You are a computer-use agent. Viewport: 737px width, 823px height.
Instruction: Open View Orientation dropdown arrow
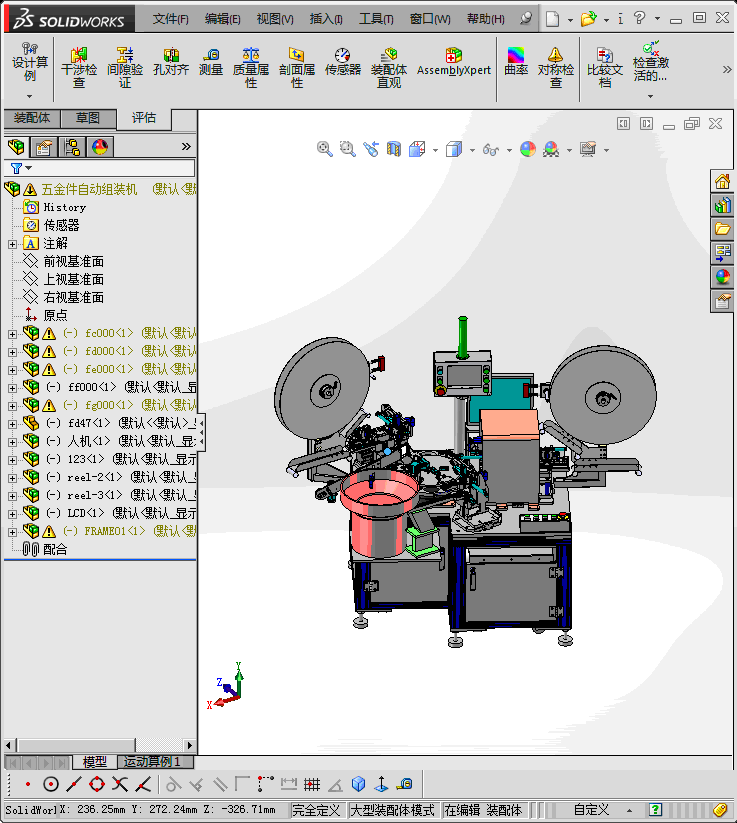click(x=435, y=150)
